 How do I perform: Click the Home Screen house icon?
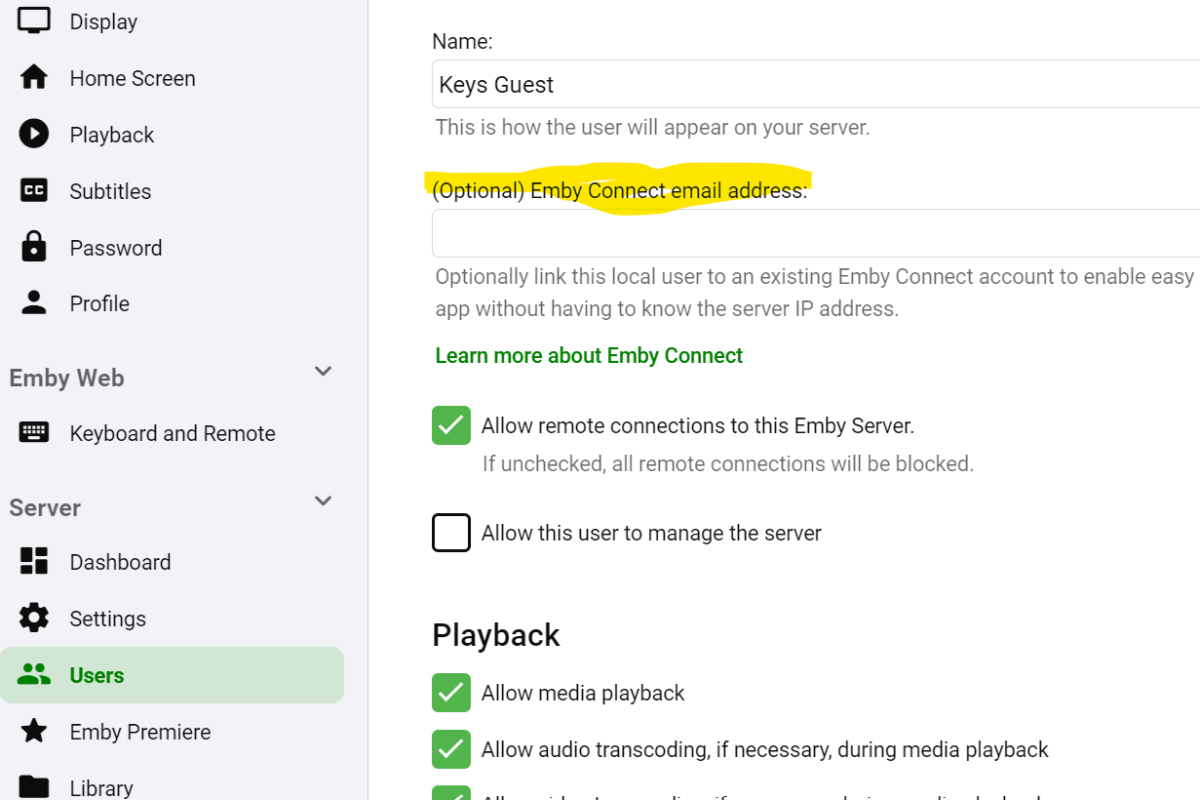(x=34, y=77)
